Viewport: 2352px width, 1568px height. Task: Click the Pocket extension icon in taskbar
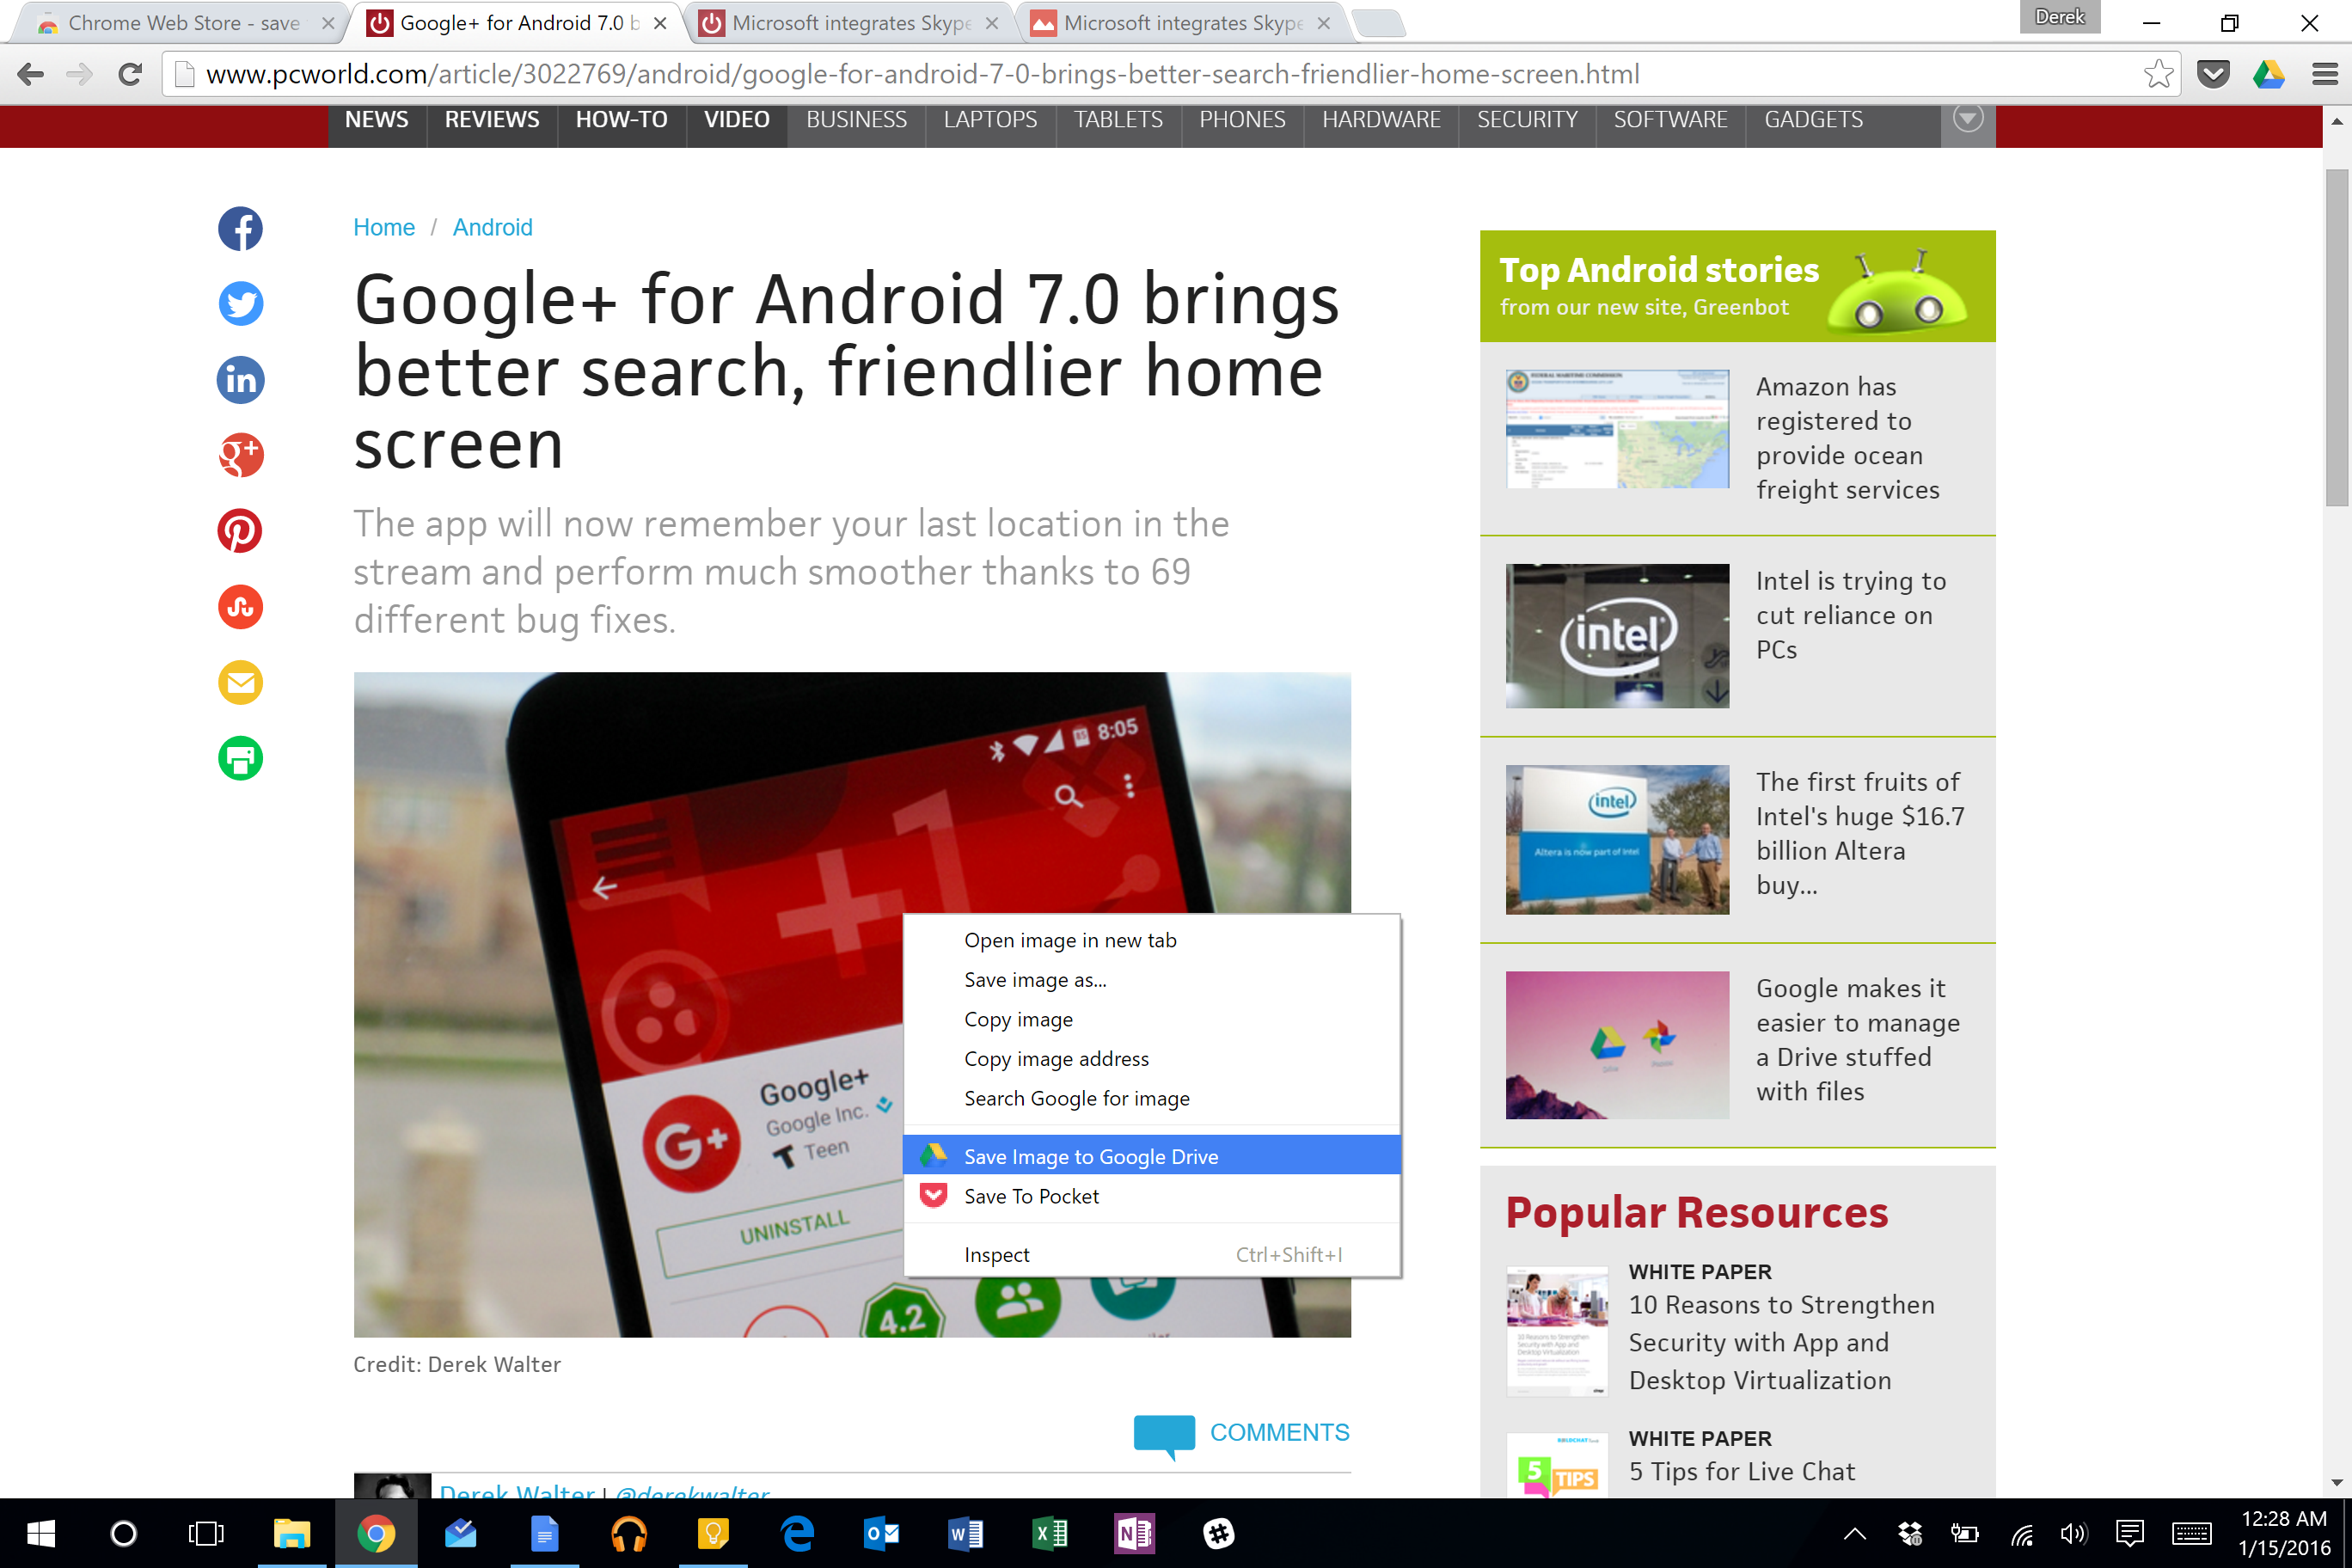[x=2214, y=74]
